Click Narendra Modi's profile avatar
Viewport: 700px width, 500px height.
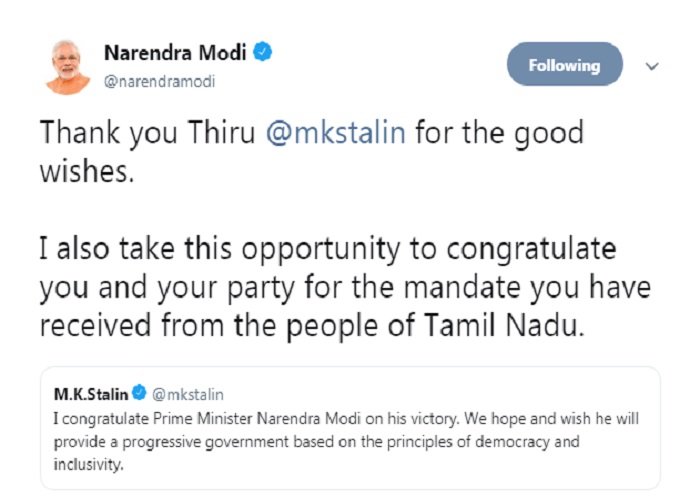[x=68, y=67]
